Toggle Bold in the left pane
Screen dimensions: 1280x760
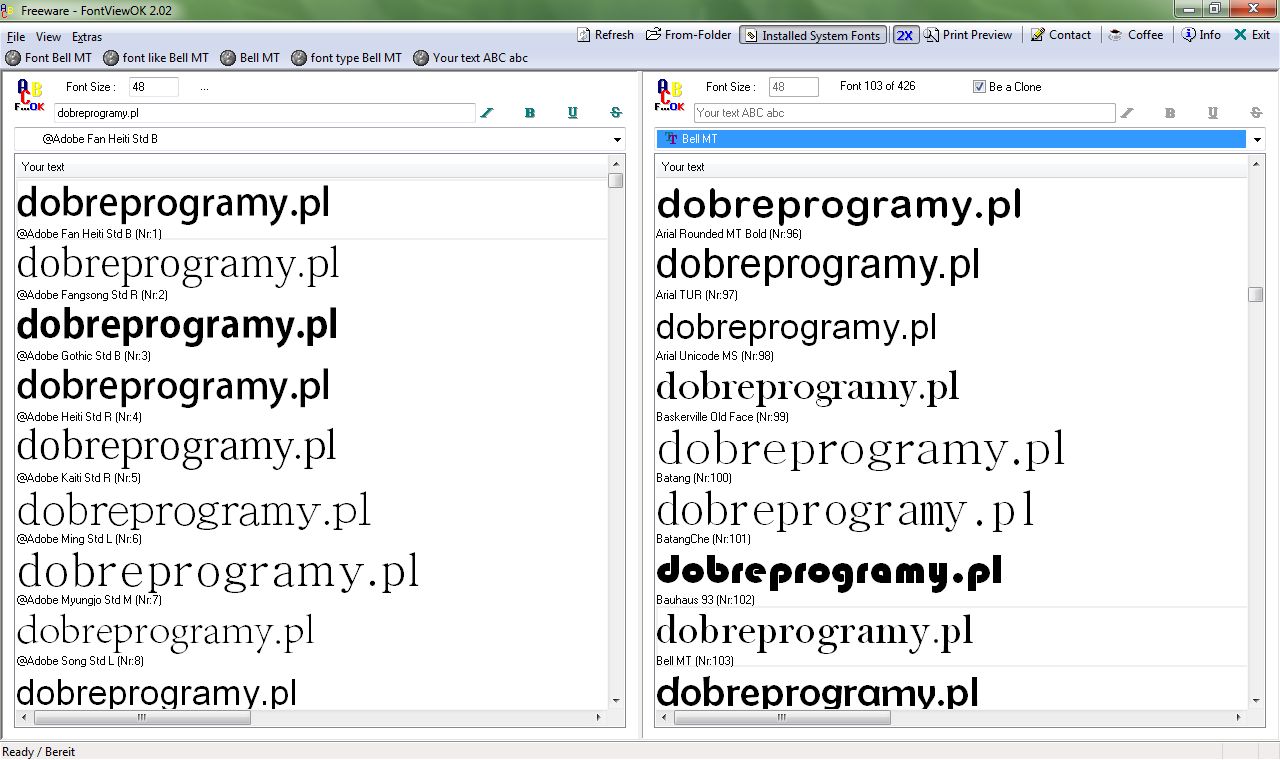(x=530, y=113)
